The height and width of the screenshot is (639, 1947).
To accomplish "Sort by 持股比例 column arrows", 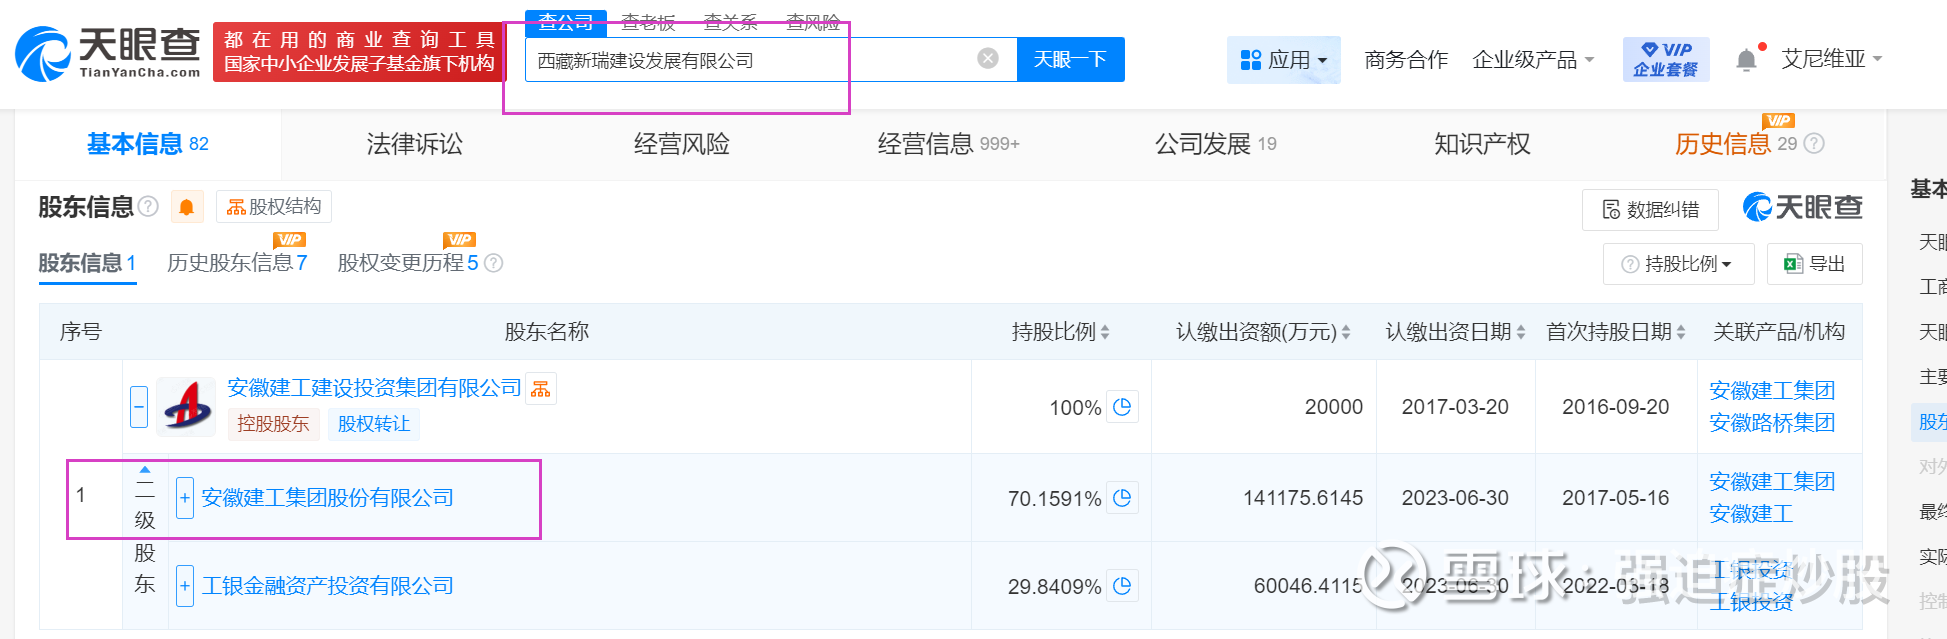I will [1105, 332].
